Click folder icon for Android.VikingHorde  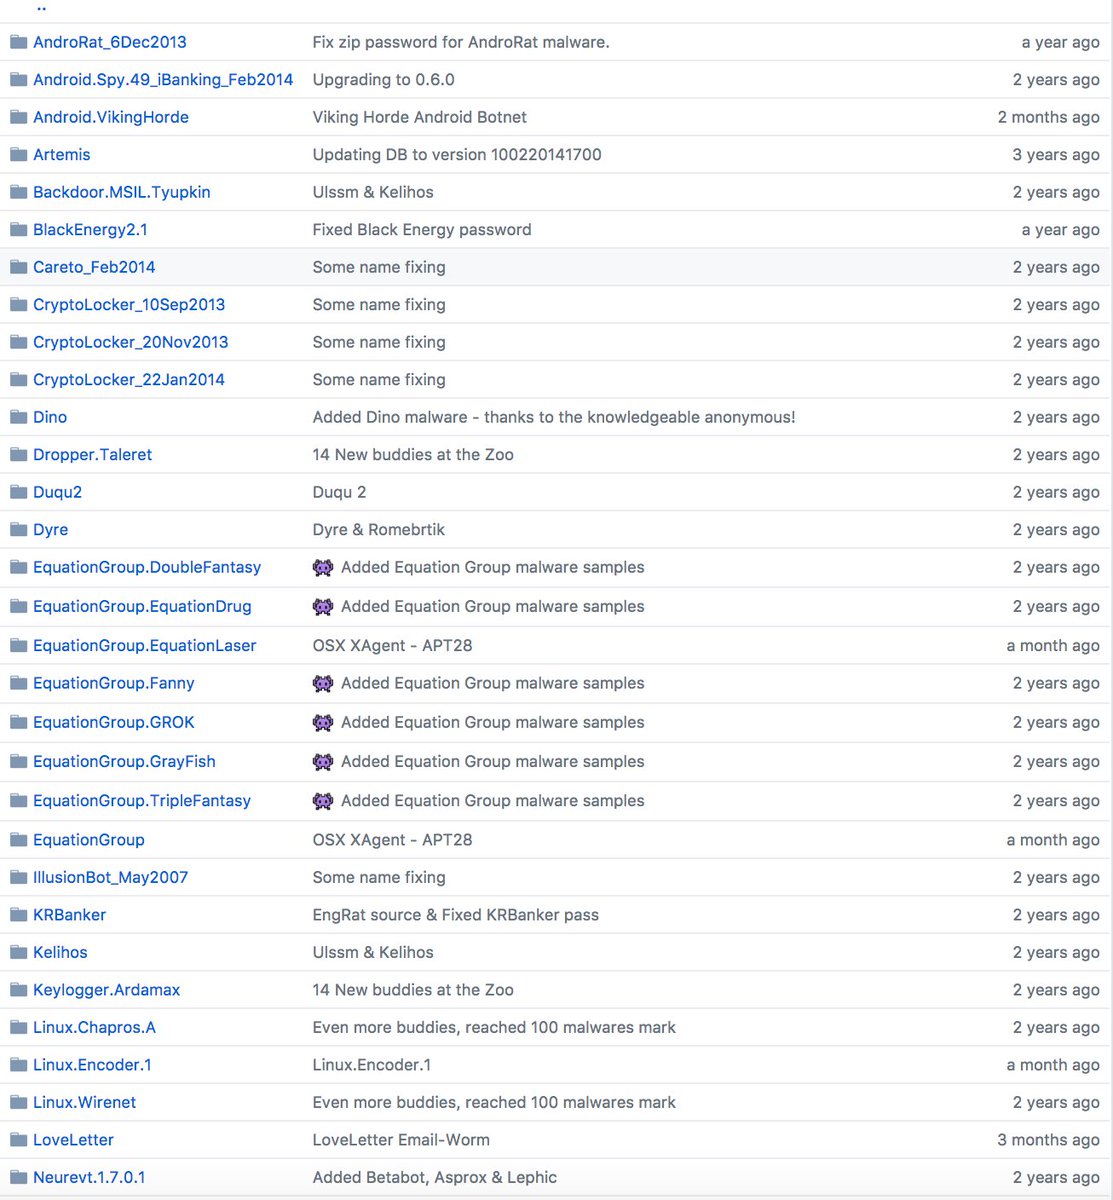(18, 117)
